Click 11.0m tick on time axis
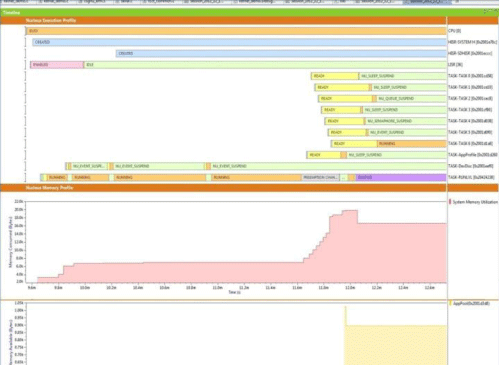 [217, 288]
